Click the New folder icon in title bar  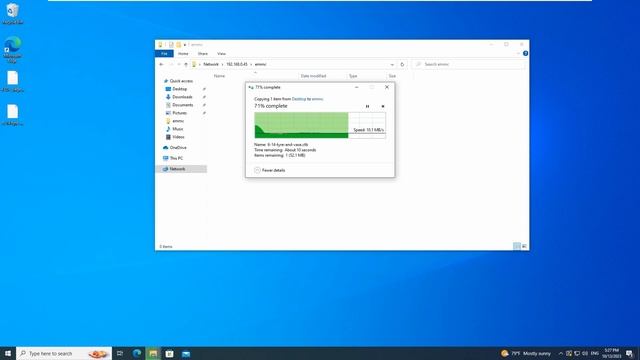(178, 44)
